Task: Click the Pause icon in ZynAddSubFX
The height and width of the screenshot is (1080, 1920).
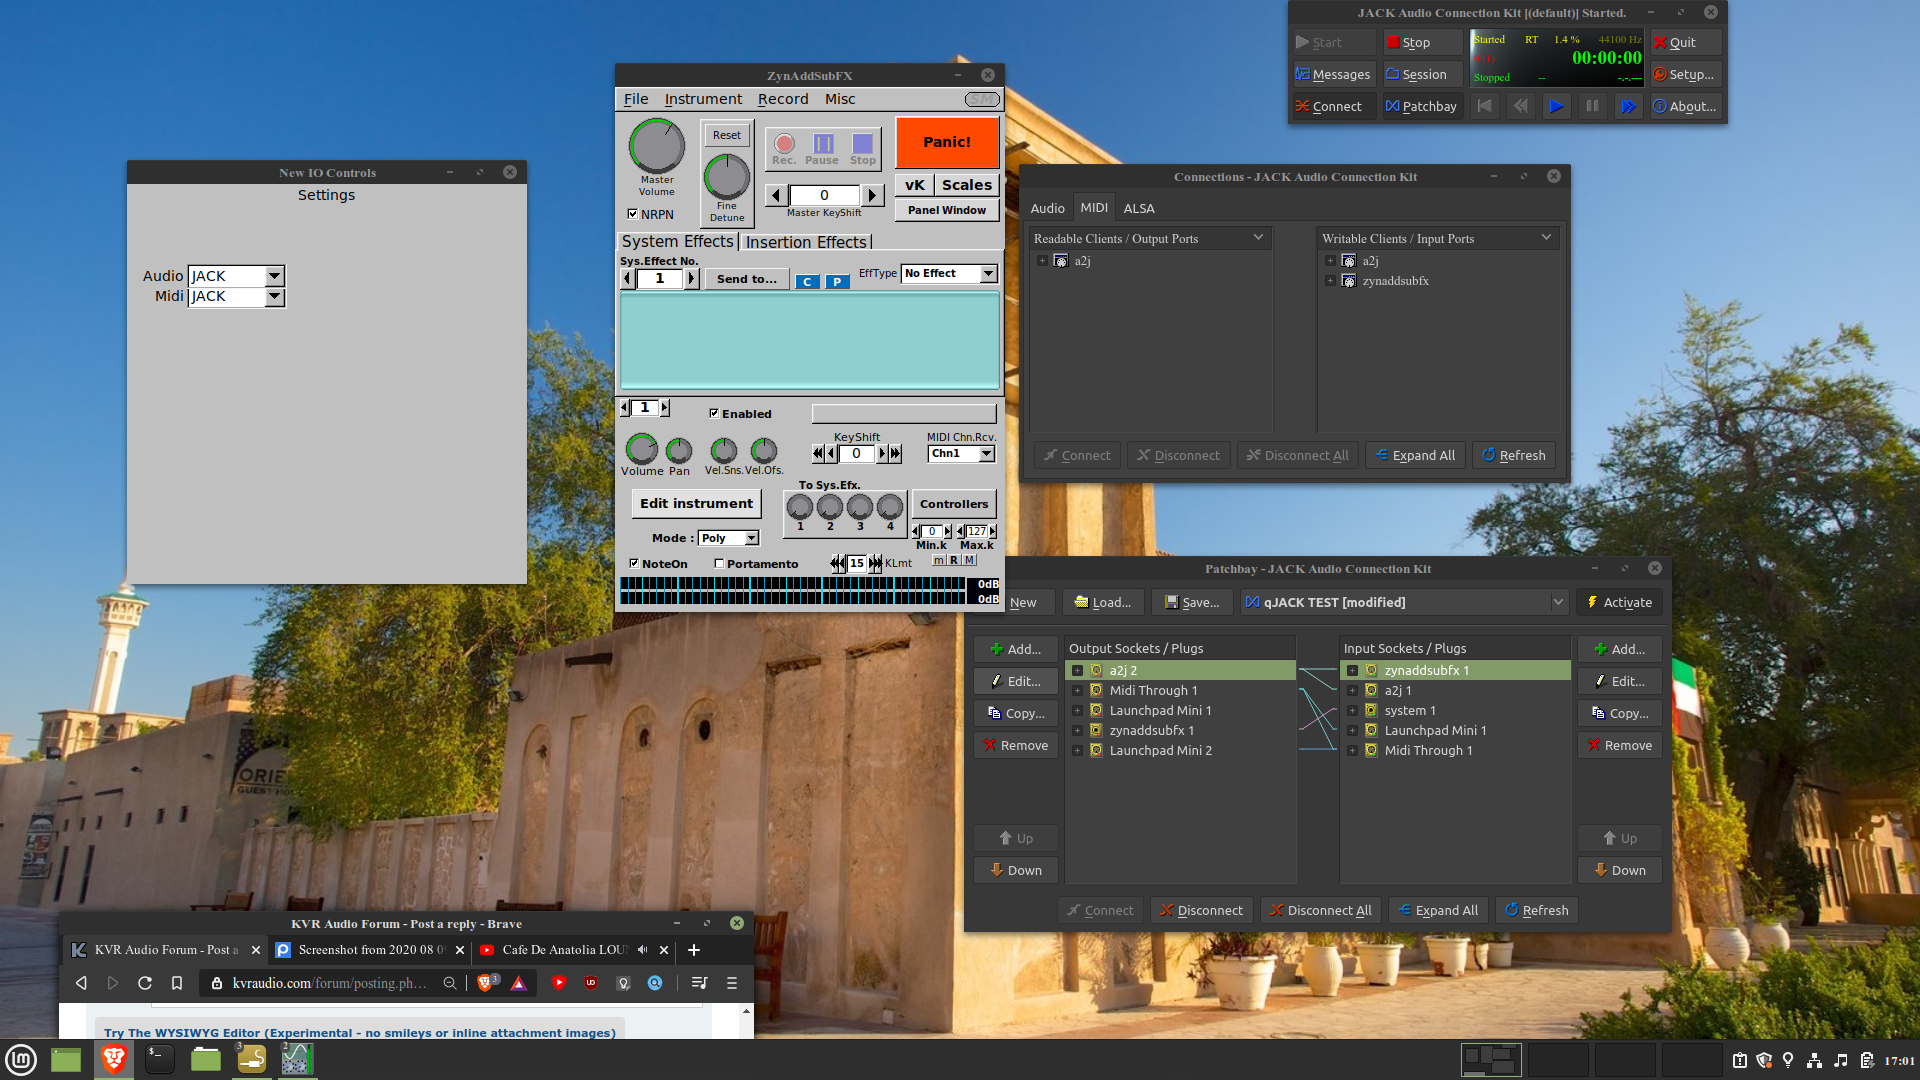Action: (x=823, y=144)
